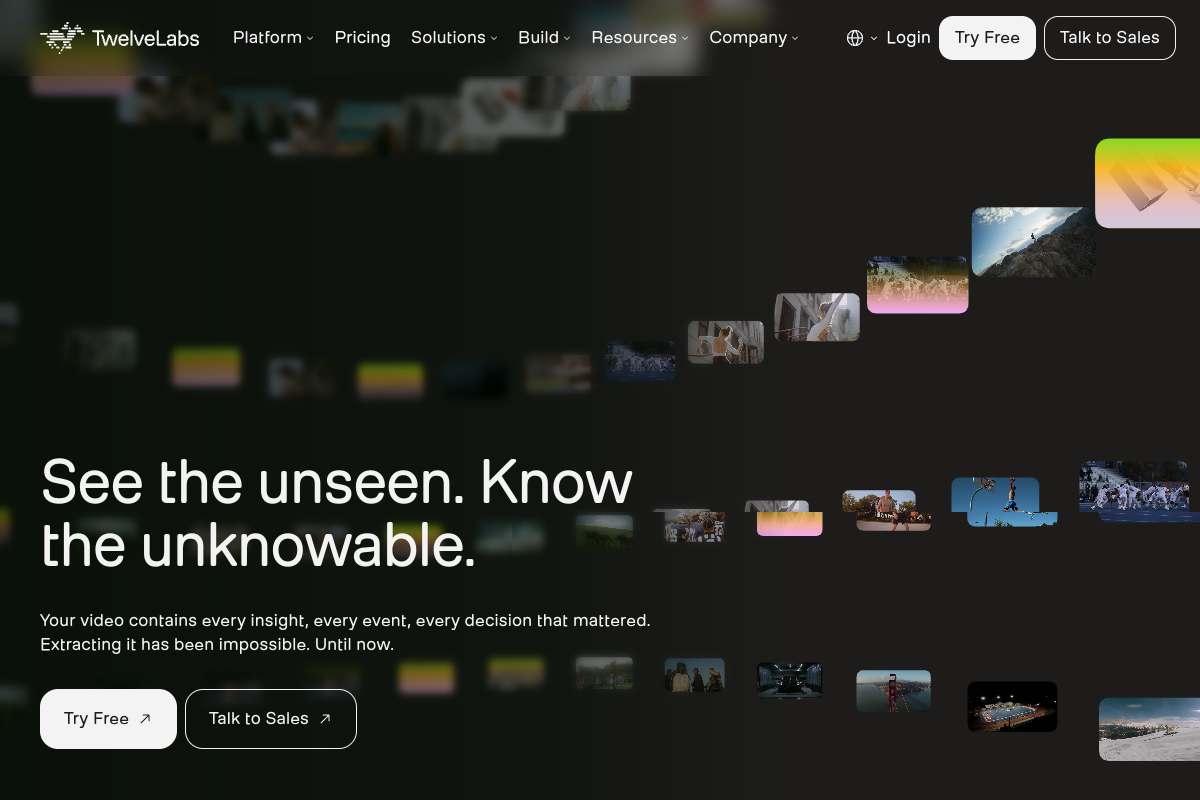Open the basketball dunk thumbnail
The image size is (1200, 800).
point(1003,501)
